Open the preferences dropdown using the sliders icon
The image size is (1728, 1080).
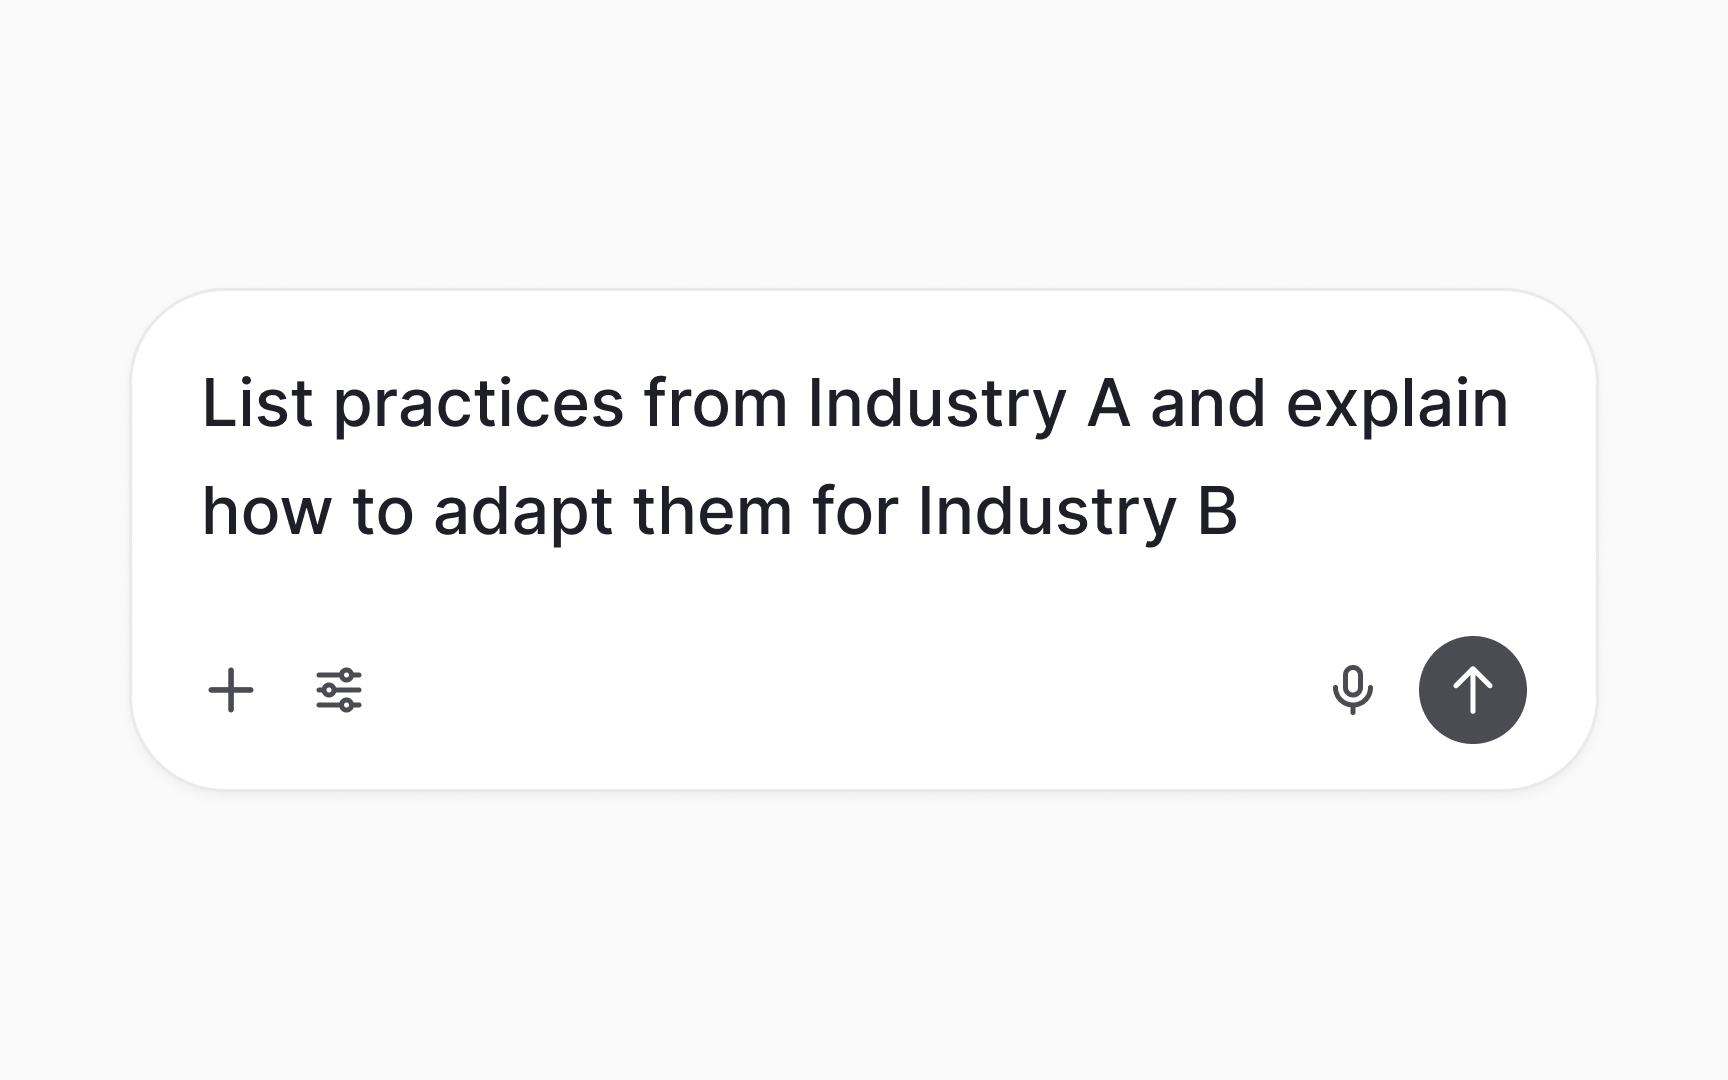click(x=338, y=689)
